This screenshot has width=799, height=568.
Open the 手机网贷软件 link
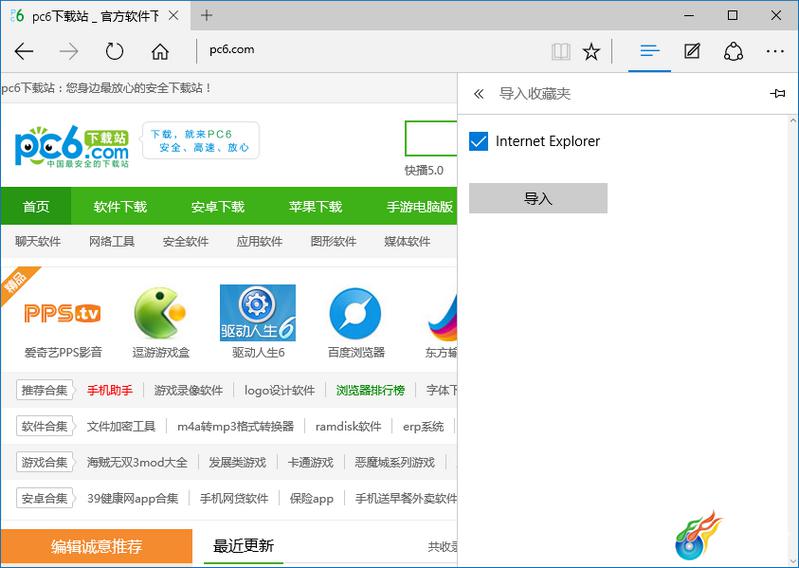(234, 498)
